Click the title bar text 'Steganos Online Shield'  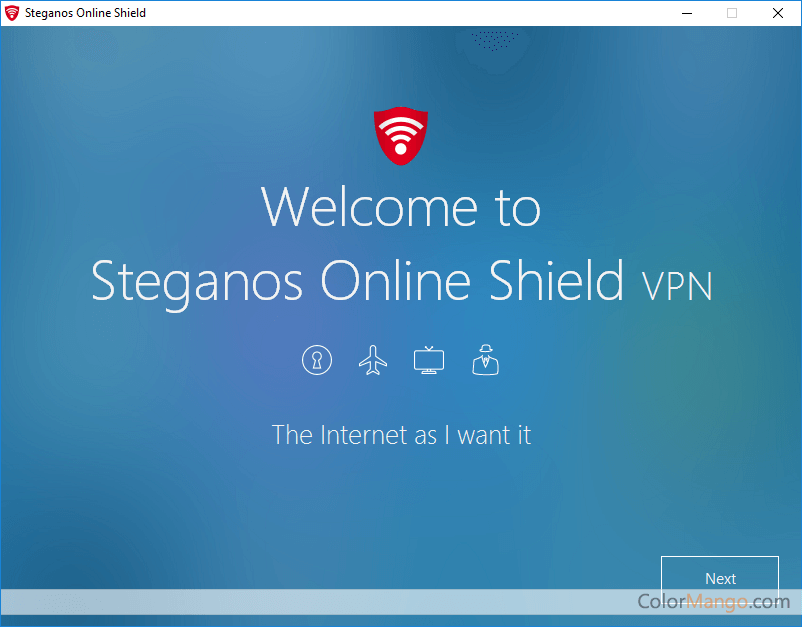point(85,13)
